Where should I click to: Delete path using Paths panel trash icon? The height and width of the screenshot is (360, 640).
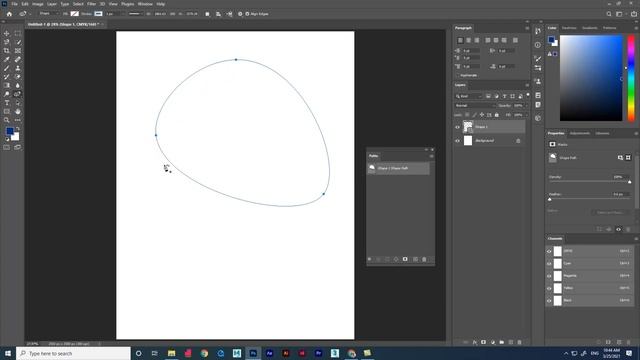[424, 259]
